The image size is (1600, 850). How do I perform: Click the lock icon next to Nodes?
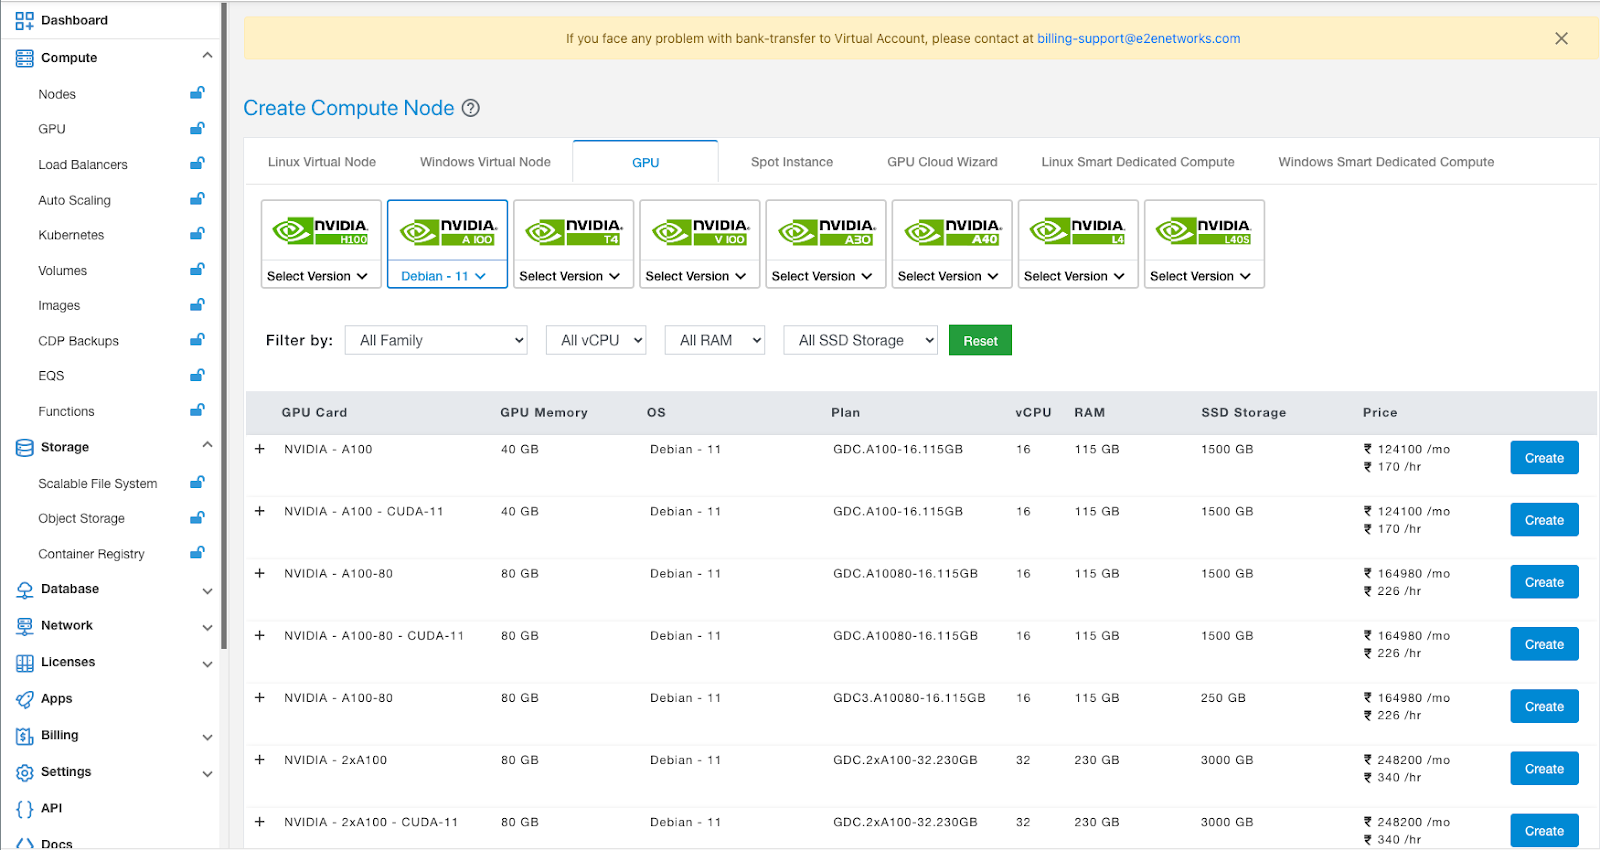tap(197, 93)
